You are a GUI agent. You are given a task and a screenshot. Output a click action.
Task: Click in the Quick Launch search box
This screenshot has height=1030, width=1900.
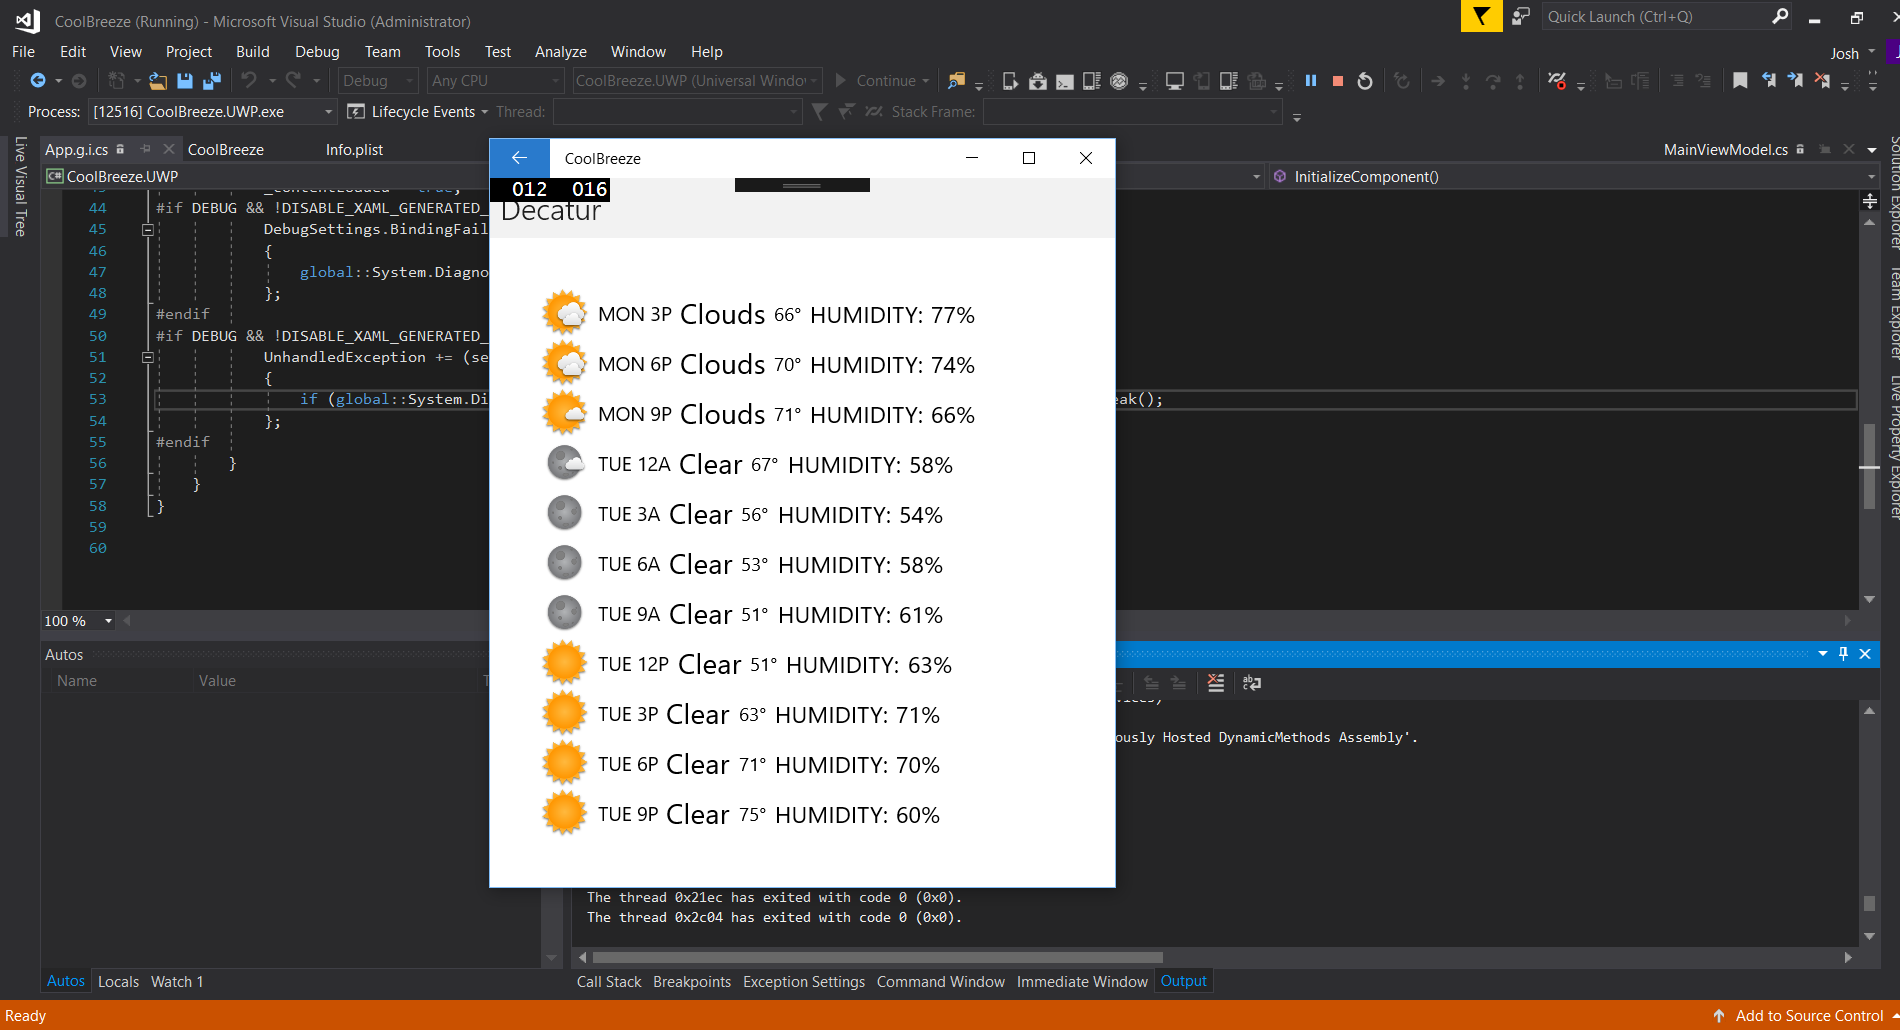pyautogui.click(x=1655, y=17)
